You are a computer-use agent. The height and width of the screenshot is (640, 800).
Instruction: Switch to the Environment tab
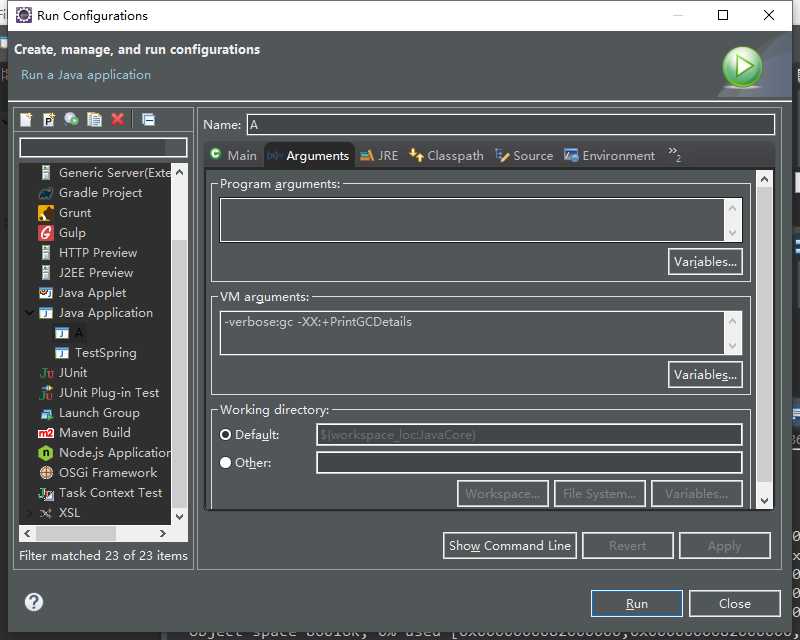[609, 155]
